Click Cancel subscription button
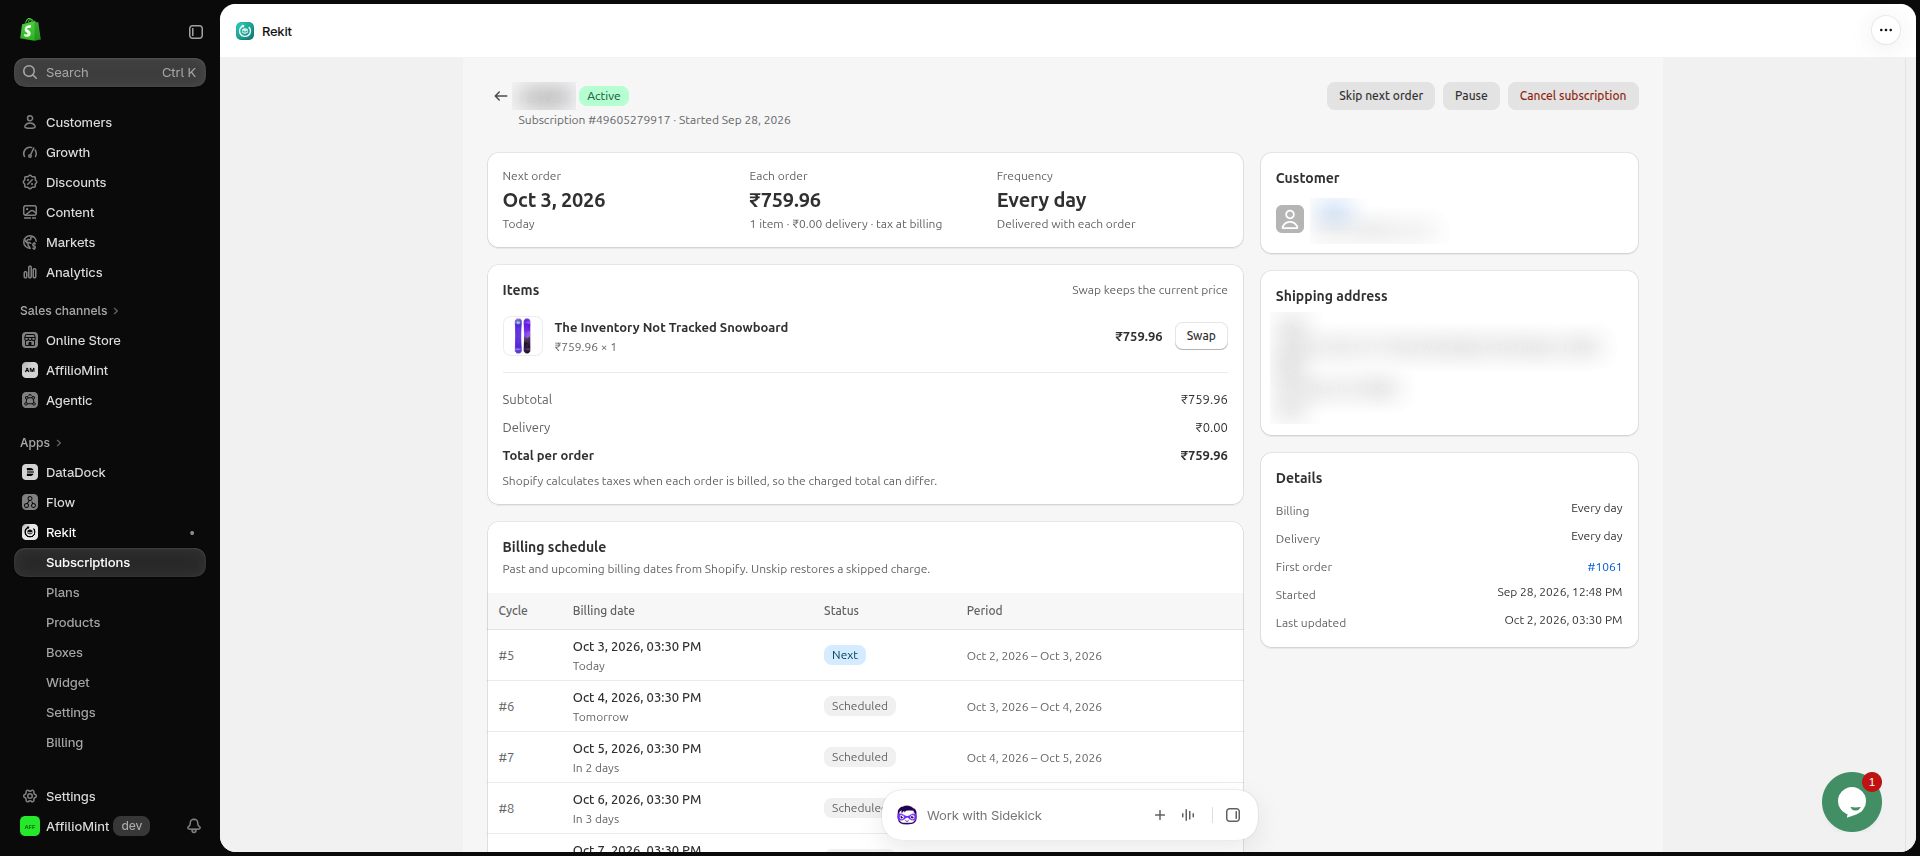 (1573, 96)
